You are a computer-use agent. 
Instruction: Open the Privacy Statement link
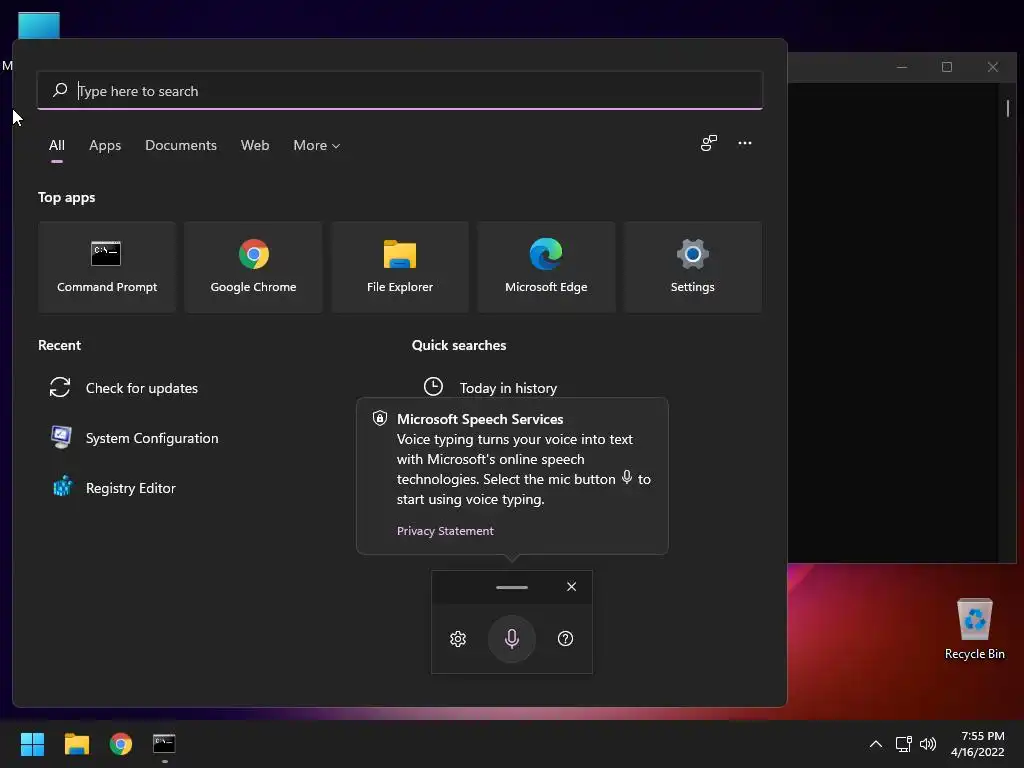pos(445,531)
